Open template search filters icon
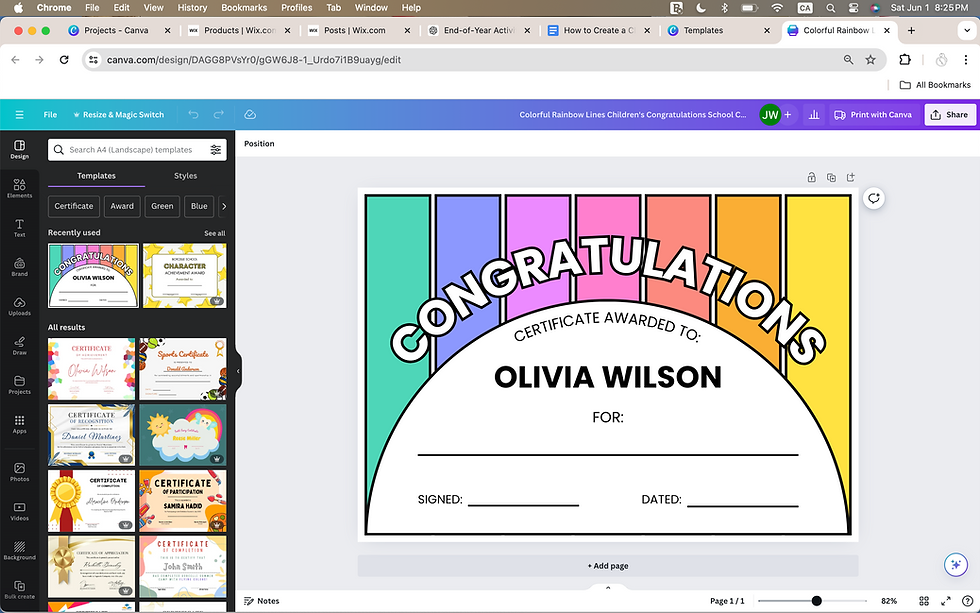This screenshot has width=980, height=613. (216, 150)
